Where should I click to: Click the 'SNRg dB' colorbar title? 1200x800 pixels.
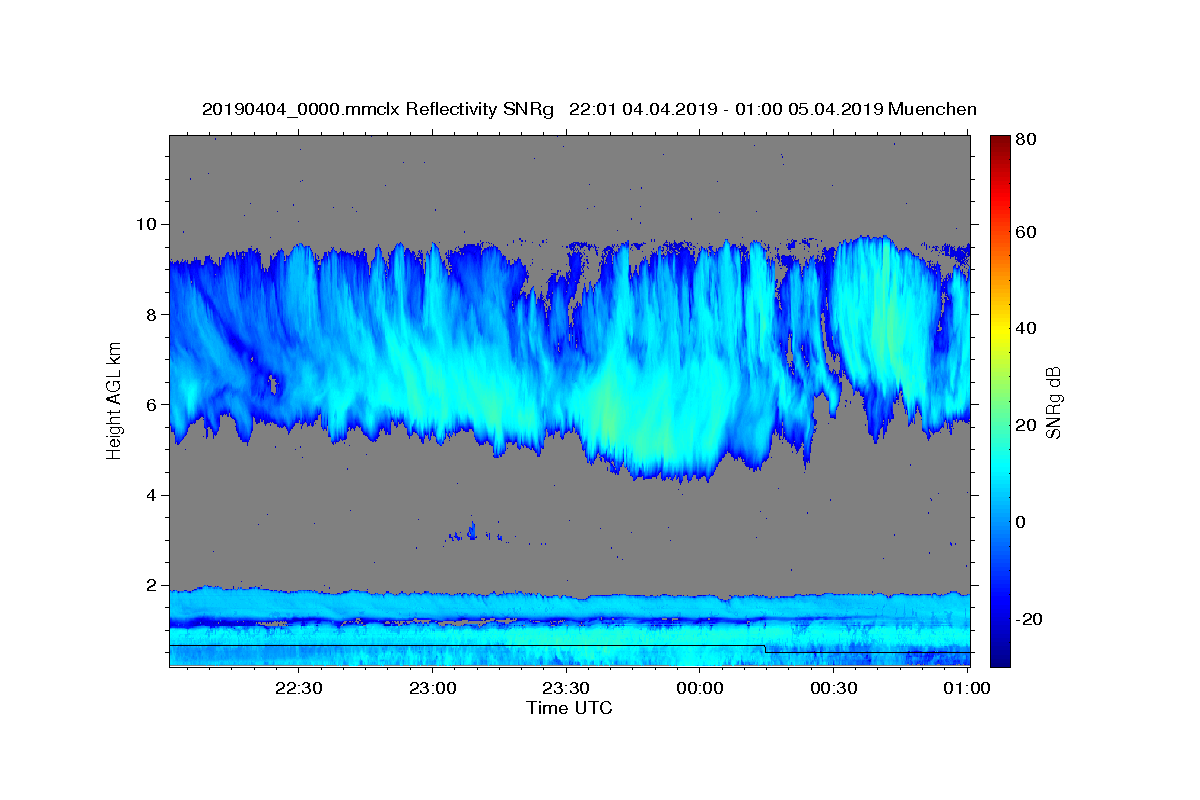1054,401
